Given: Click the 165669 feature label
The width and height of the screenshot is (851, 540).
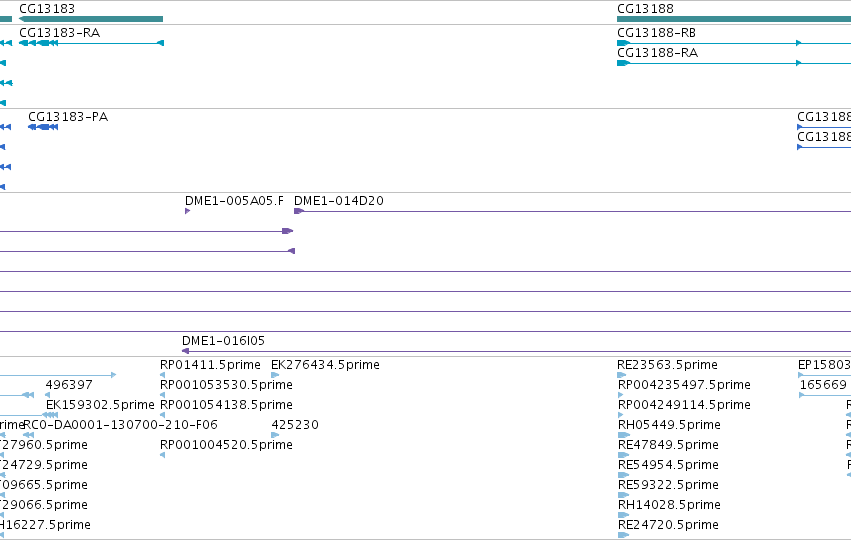Looking at the screenshot, I should pos(823,385).
